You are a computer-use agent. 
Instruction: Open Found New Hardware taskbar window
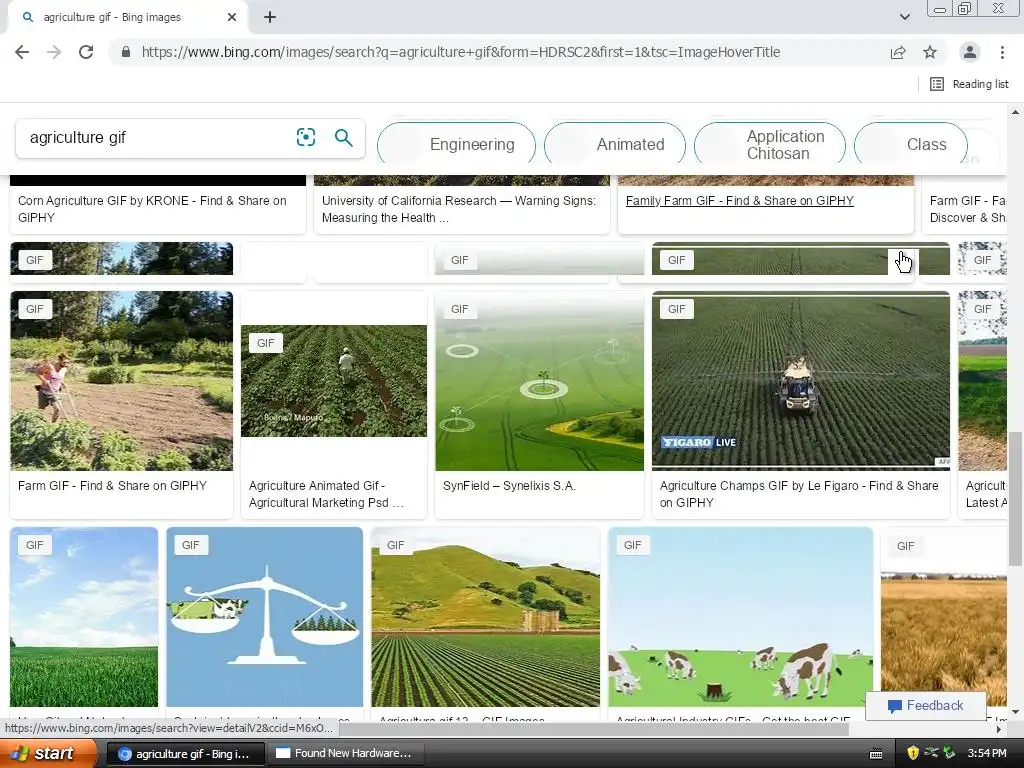pos(347,754)
